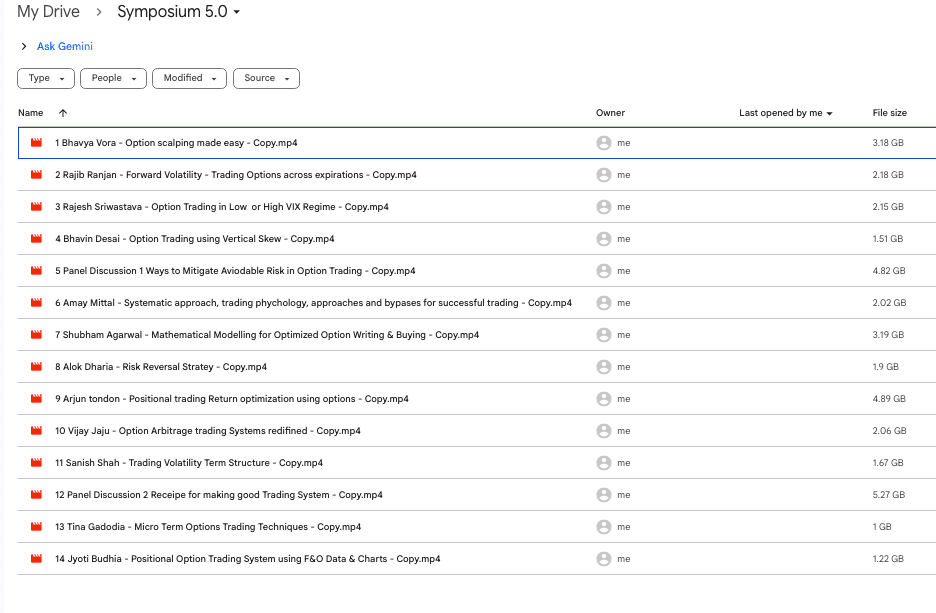Click video icon for 11 Sanish Shah file
The width and height of the screenshot is (936, 613).
36,463
